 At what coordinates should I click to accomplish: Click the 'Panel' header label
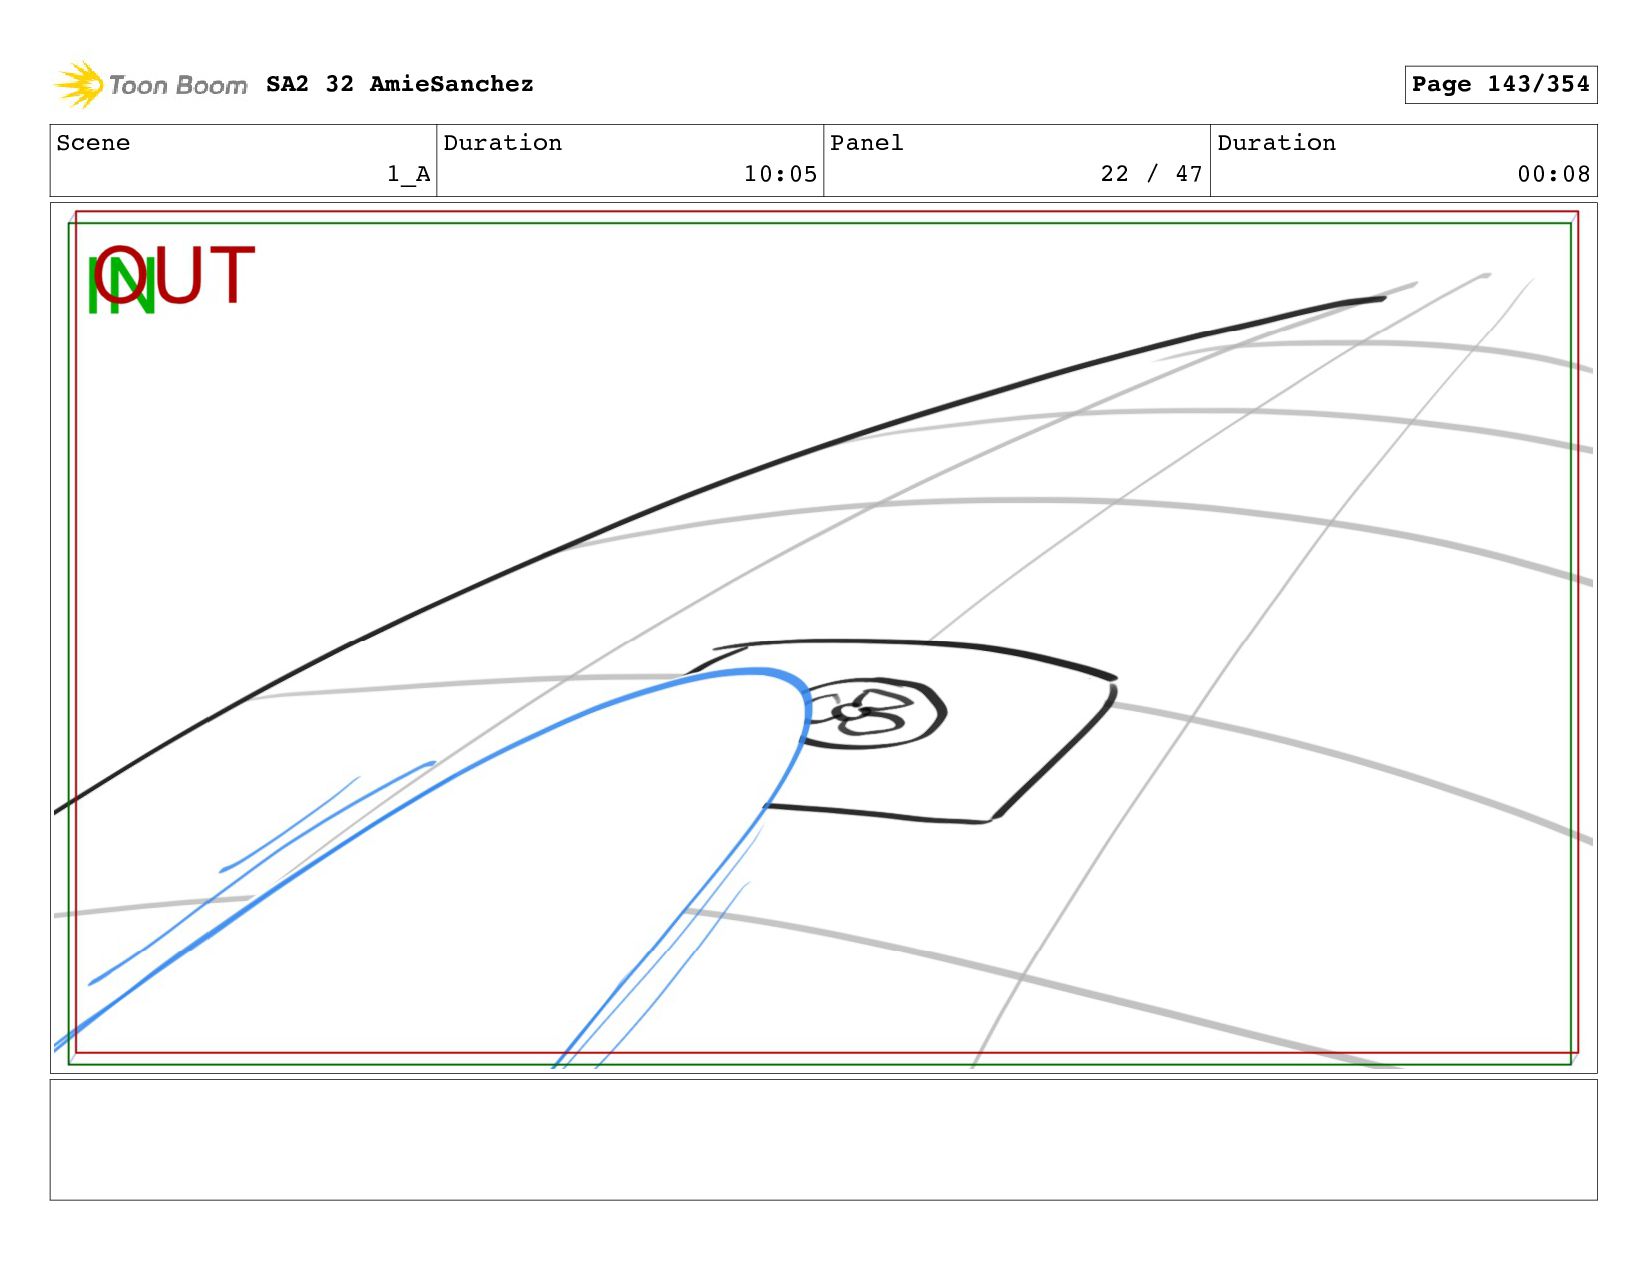[867, 143]
